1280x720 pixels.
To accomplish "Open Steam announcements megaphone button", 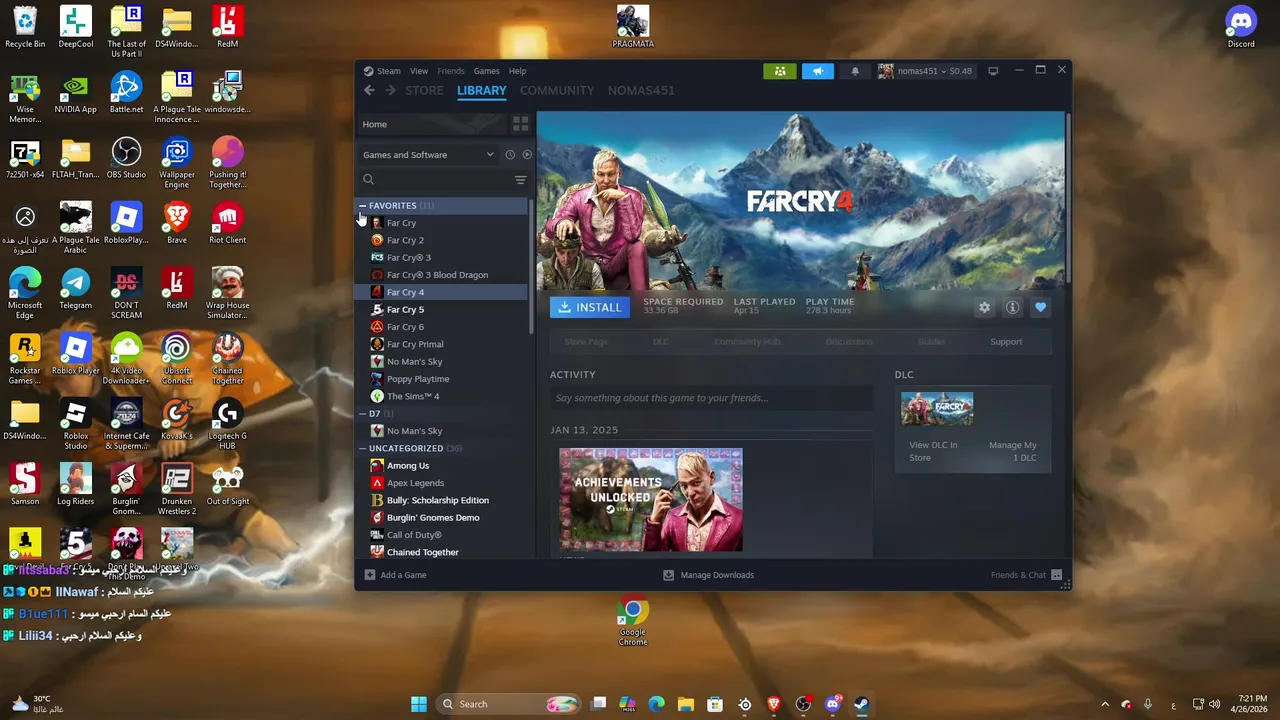I will pos(817,71).
